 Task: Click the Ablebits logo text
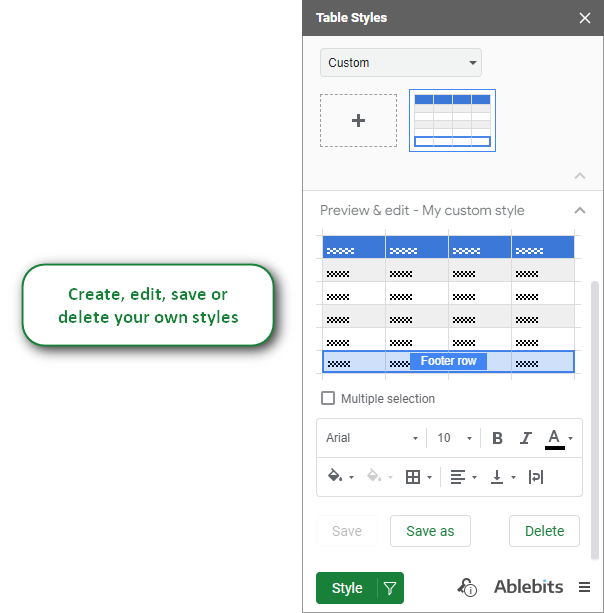point(529,587)
